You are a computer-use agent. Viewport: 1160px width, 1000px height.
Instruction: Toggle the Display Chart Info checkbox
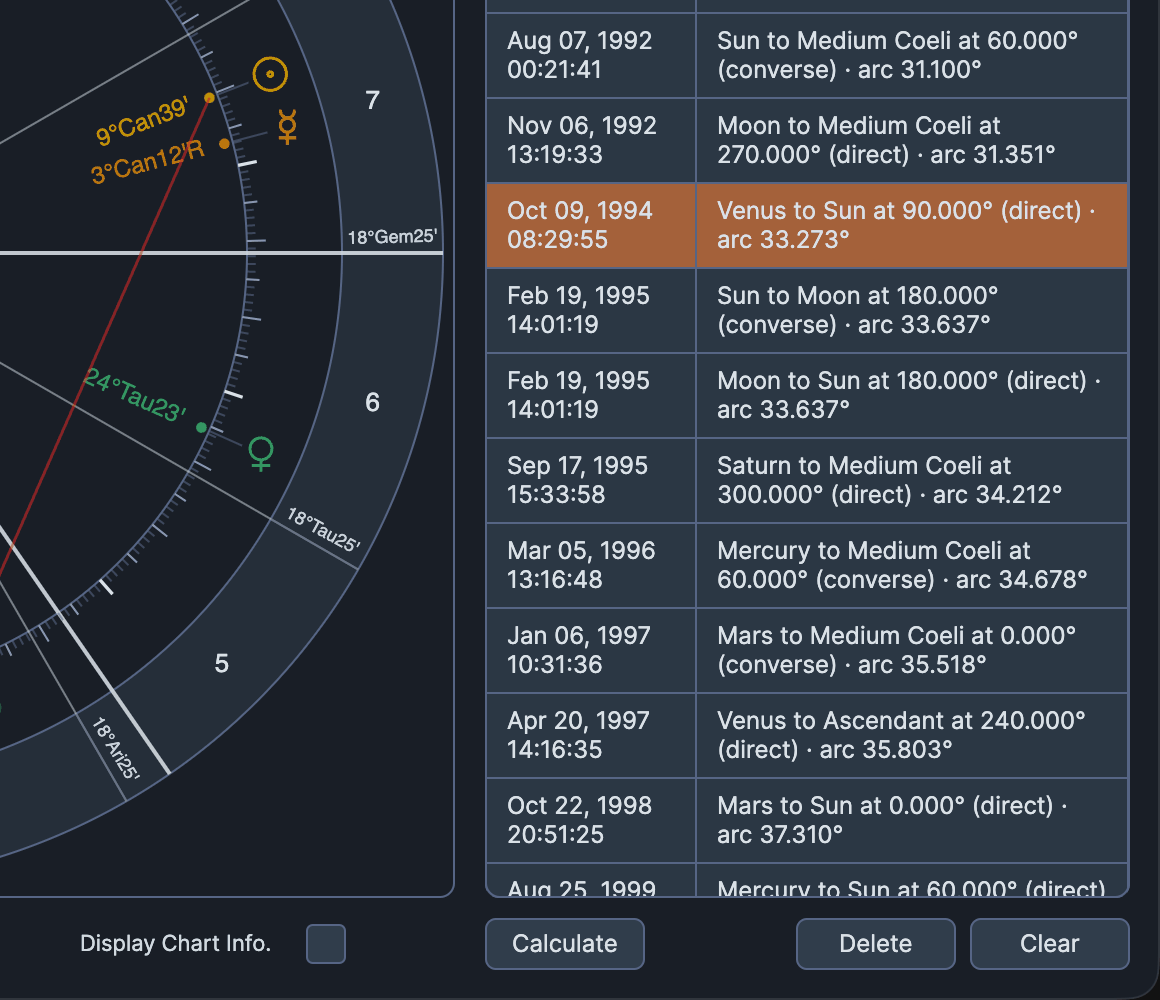click(x=326, y=944)
